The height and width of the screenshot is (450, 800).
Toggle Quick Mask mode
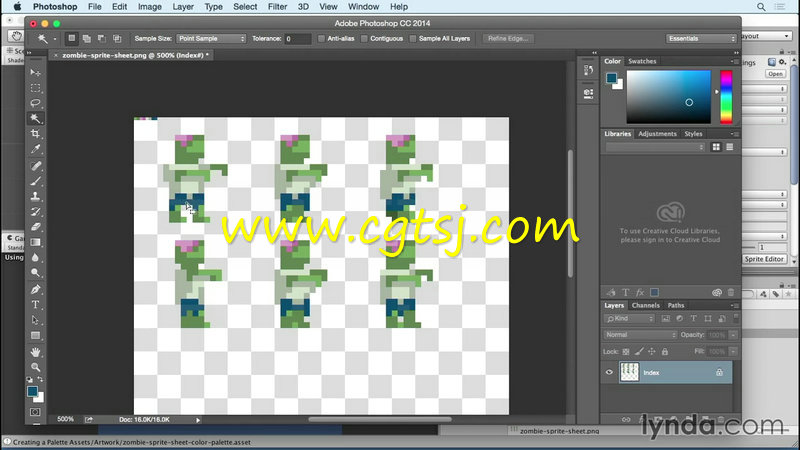pos(35,412)
